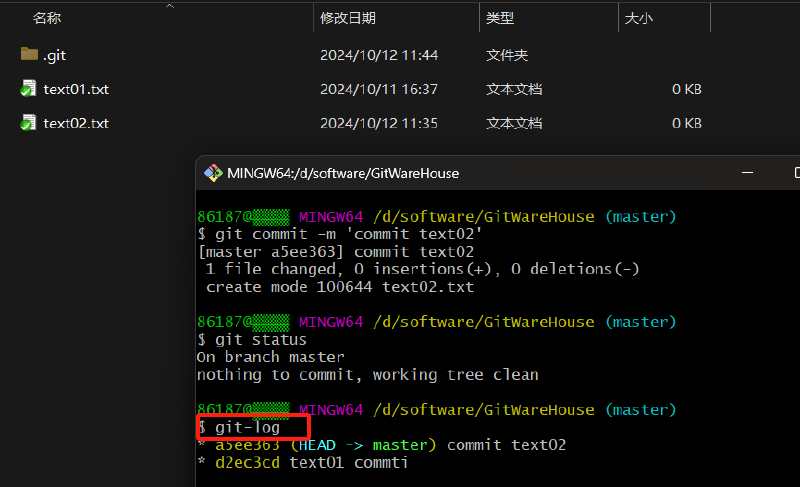Click the git-log command line

click(239, 427)
